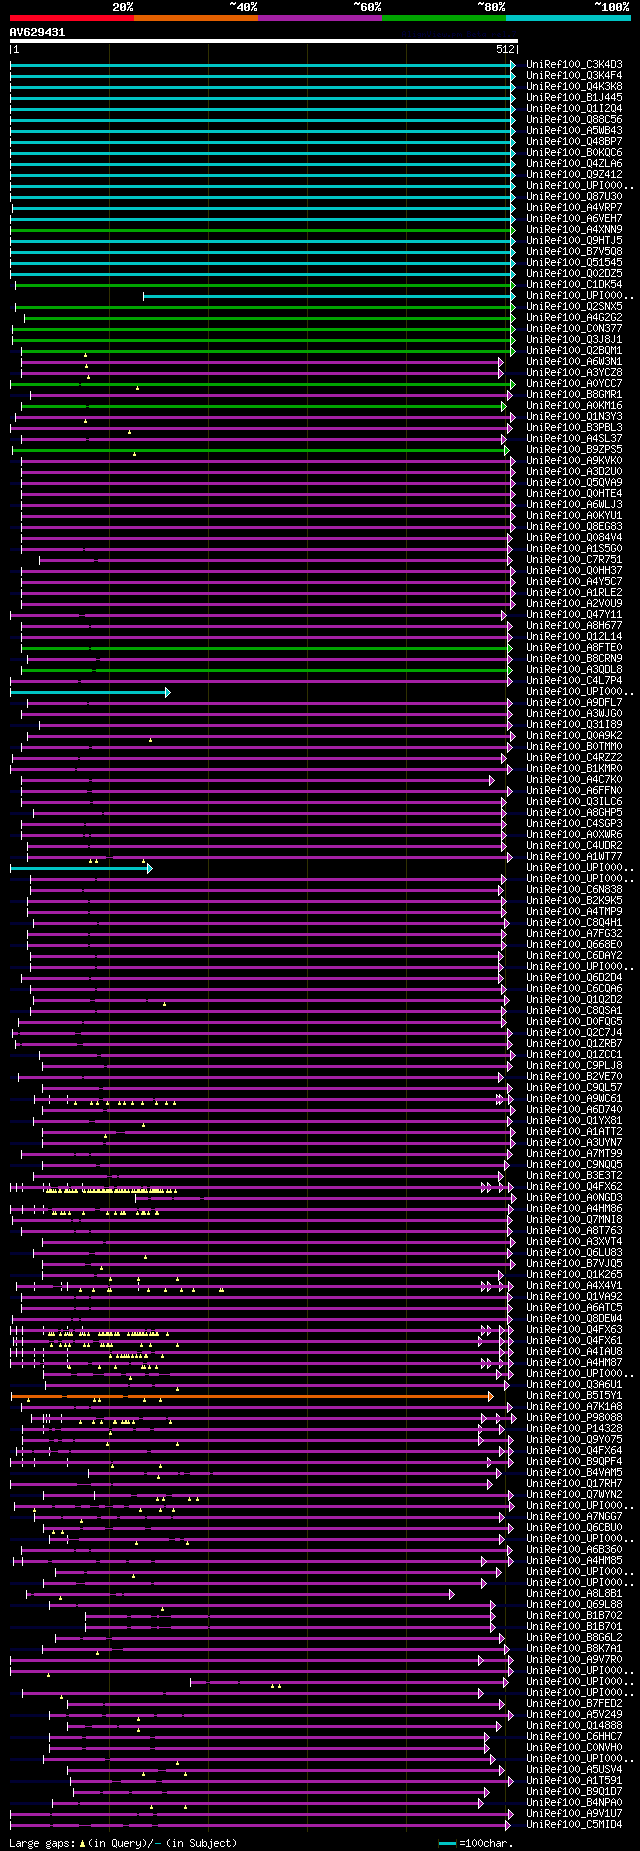The image size is (640, 1851).
Task: Click the orange ~40% identity legend bar
Action: (x=195, y=18)
